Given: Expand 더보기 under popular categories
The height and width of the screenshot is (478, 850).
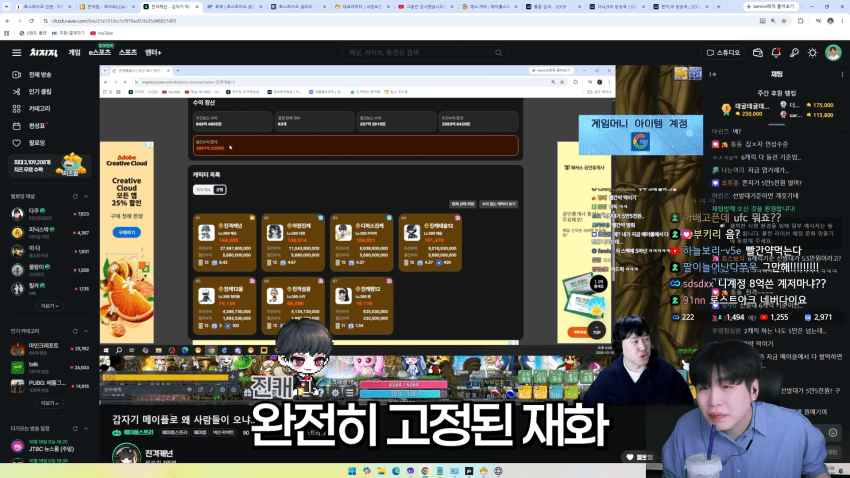Looking at the screenshot, I should pyautogui.click(x=49, y=403).
